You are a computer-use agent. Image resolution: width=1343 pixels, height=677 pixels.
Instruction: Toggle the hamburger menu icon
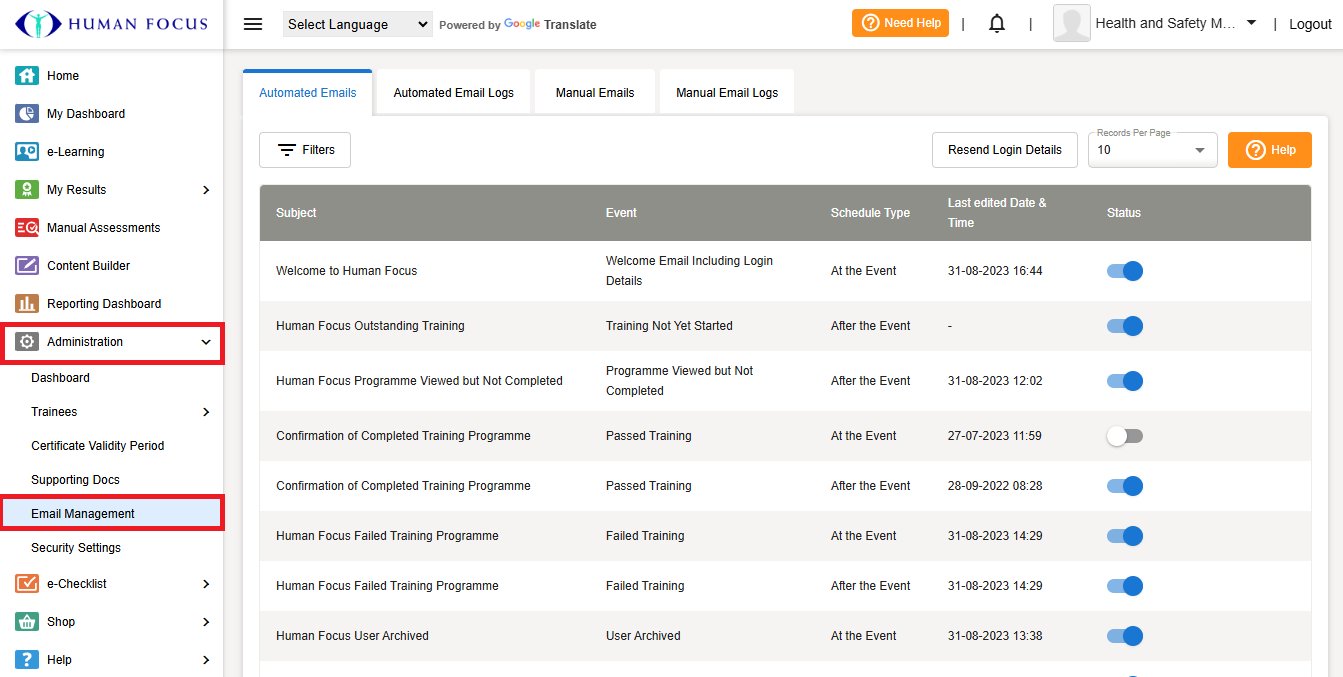[x=253, y=24]
